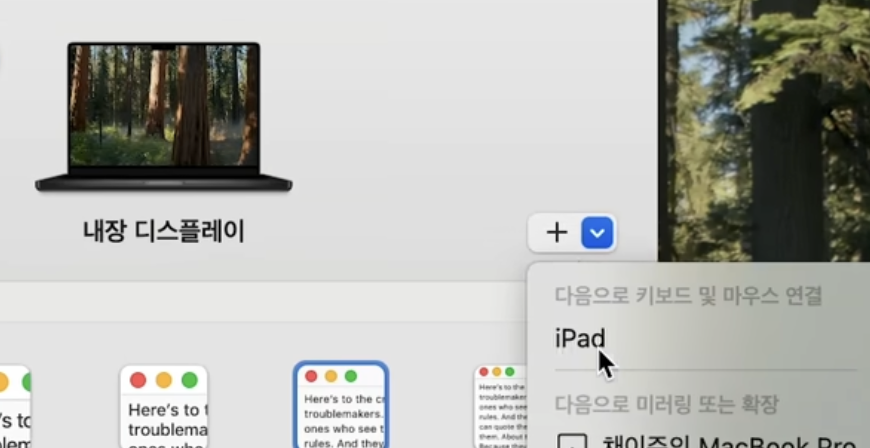Image resolution: width=870 pixels, height=448 pixels.
Task: Open the blue chevron display dropdown
Action: [x=598, y=234]
